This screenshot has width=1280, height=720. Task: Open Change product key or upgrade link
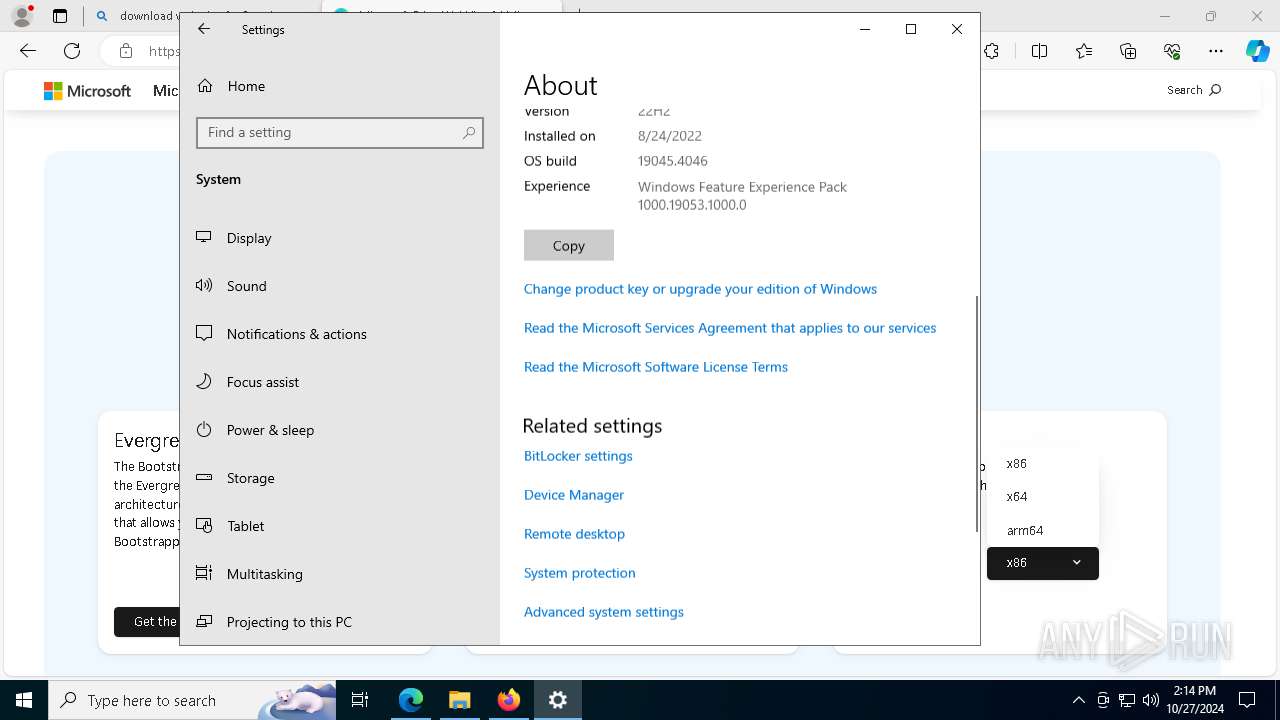click(700, 289)
